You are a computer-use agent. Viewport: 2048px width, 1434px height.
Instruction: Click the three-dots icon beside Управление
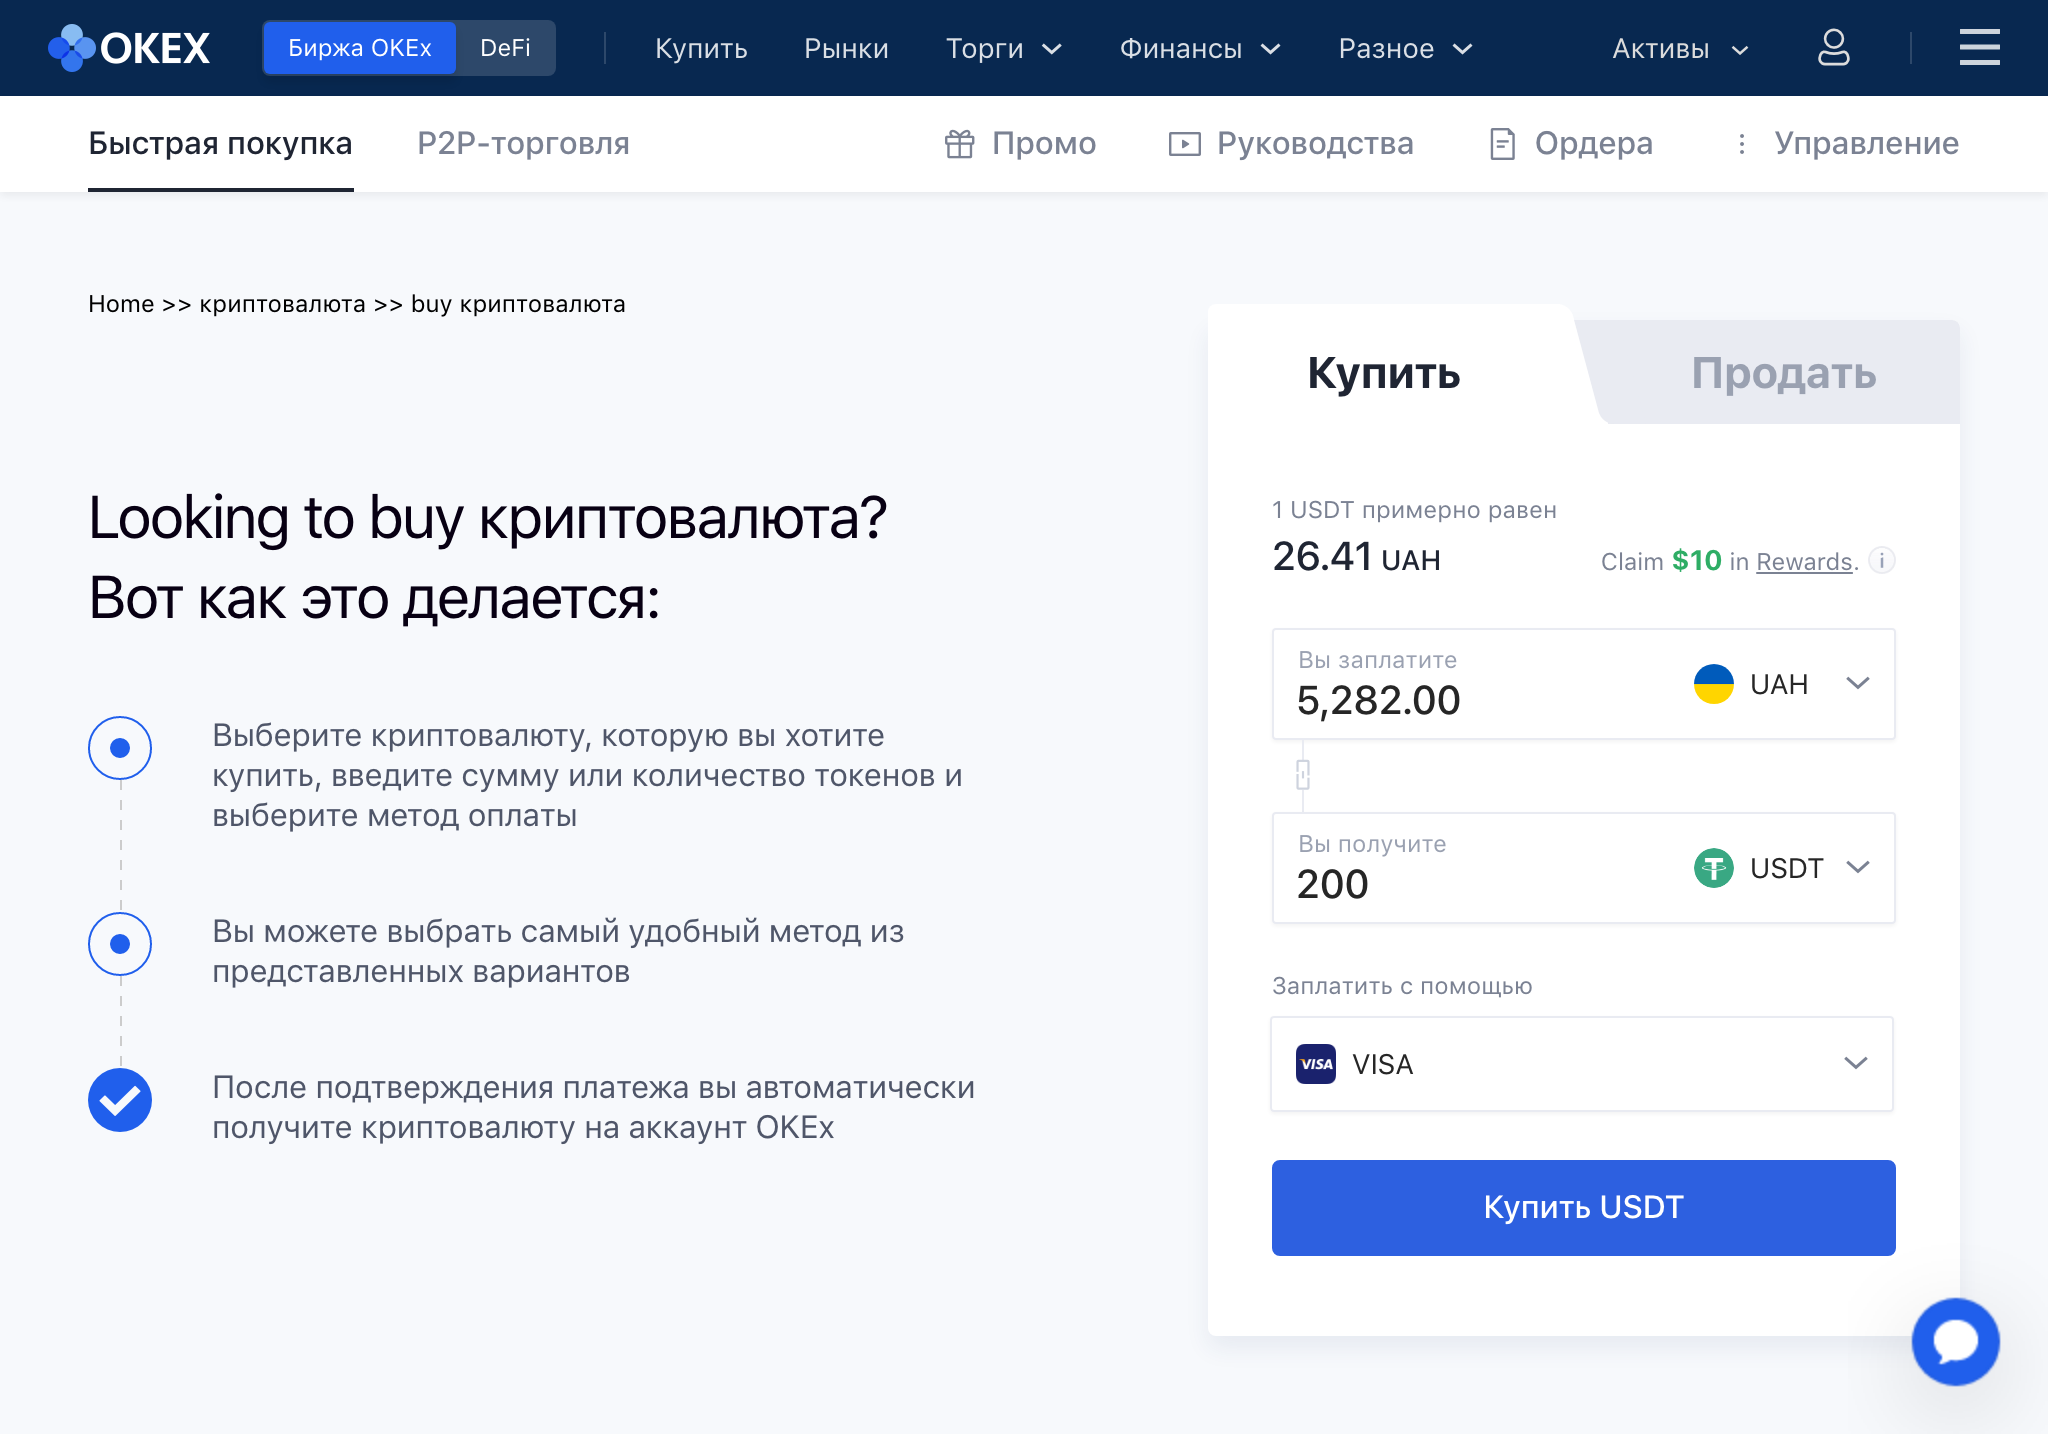[x=1742, y=144]
